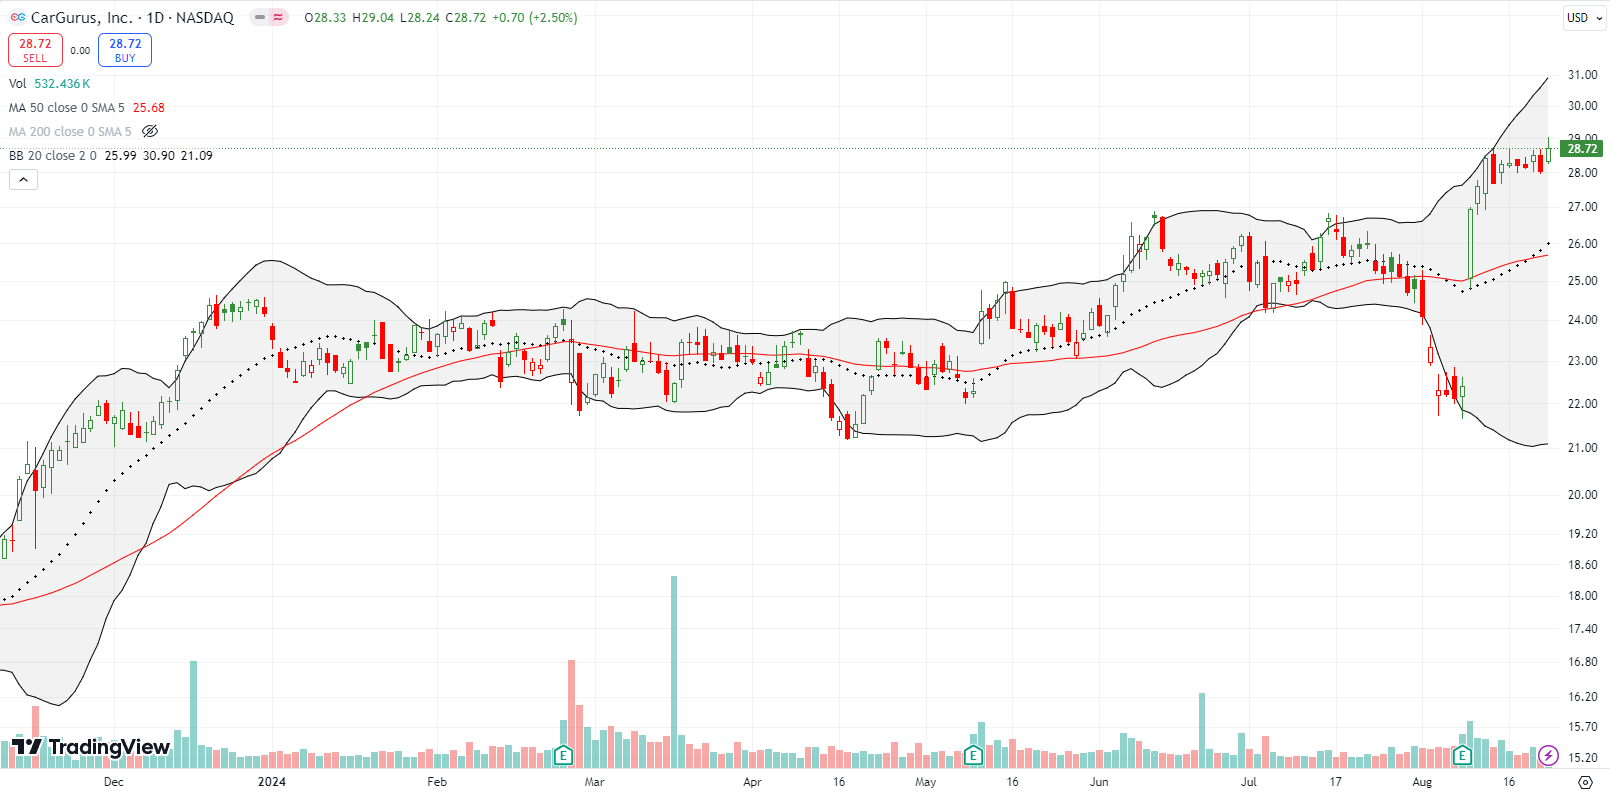
Task: Open the earnings marker in August
Action: (x=1462, y=755)
